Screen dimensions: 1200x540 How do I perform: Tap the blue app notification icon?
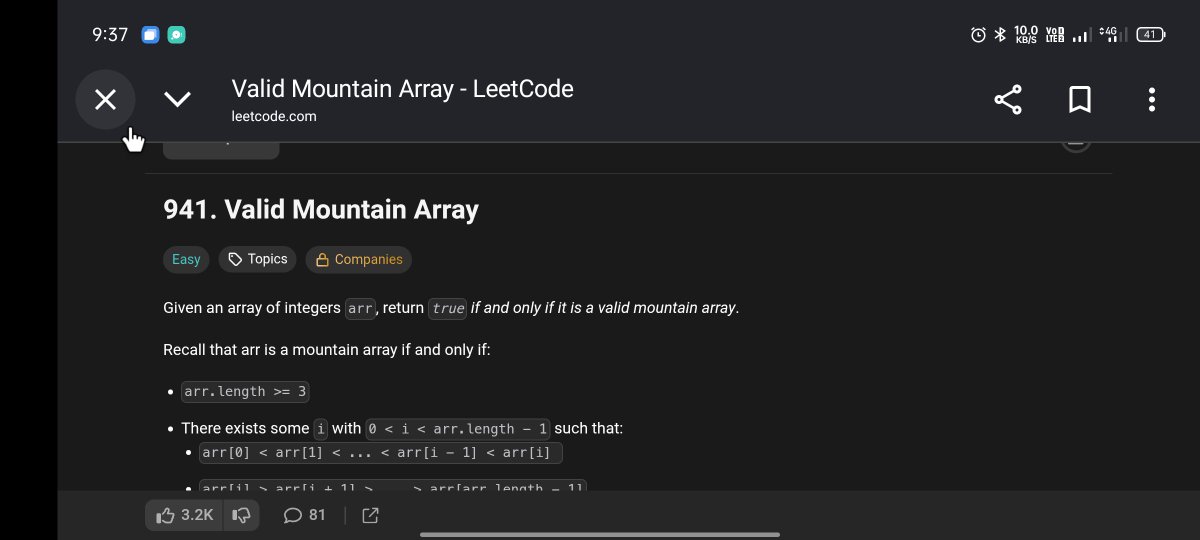tap(150, 35)
